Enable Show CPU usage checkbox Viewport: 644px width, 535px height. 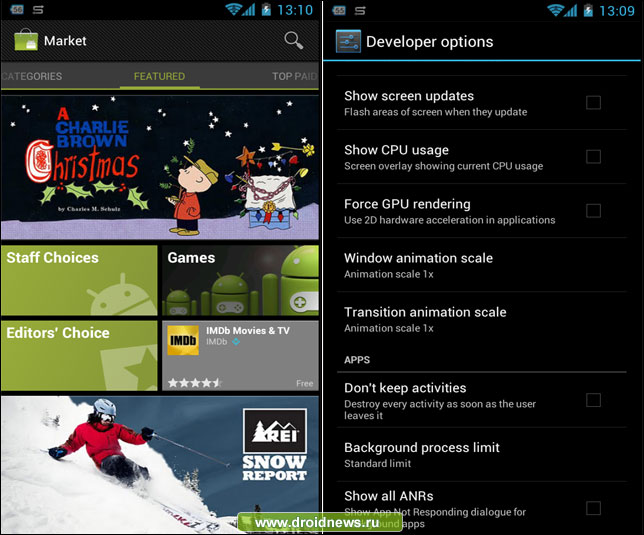[x=593, y=156]
